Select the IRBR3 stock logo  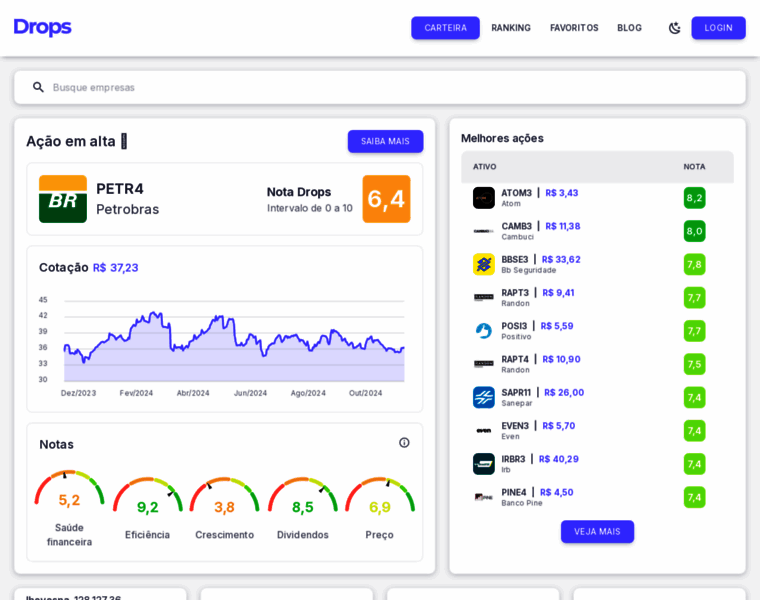point(484,464)
